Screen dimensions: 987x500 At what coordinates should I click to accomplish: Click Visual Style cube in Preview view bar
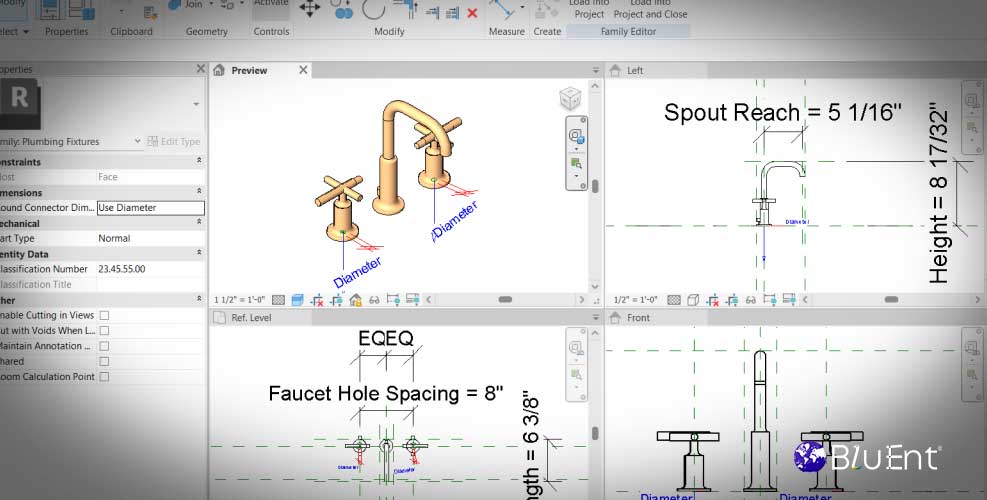297,300
